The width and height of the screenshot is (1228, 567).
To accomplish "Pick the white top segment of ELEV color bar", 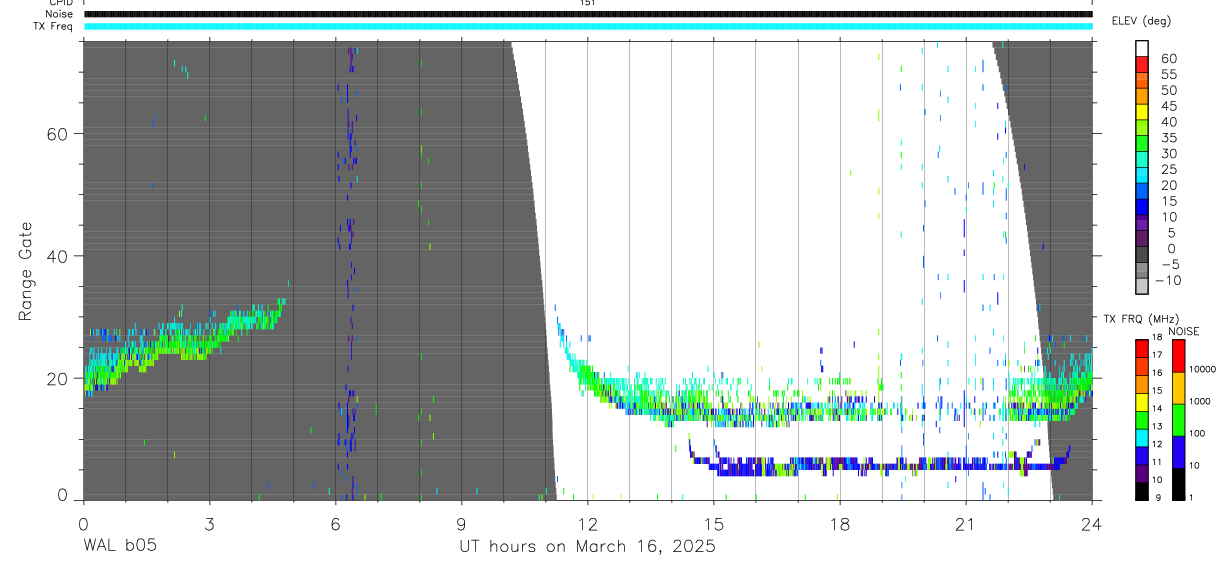I will pyautogui.click(x=1142, y=47).
